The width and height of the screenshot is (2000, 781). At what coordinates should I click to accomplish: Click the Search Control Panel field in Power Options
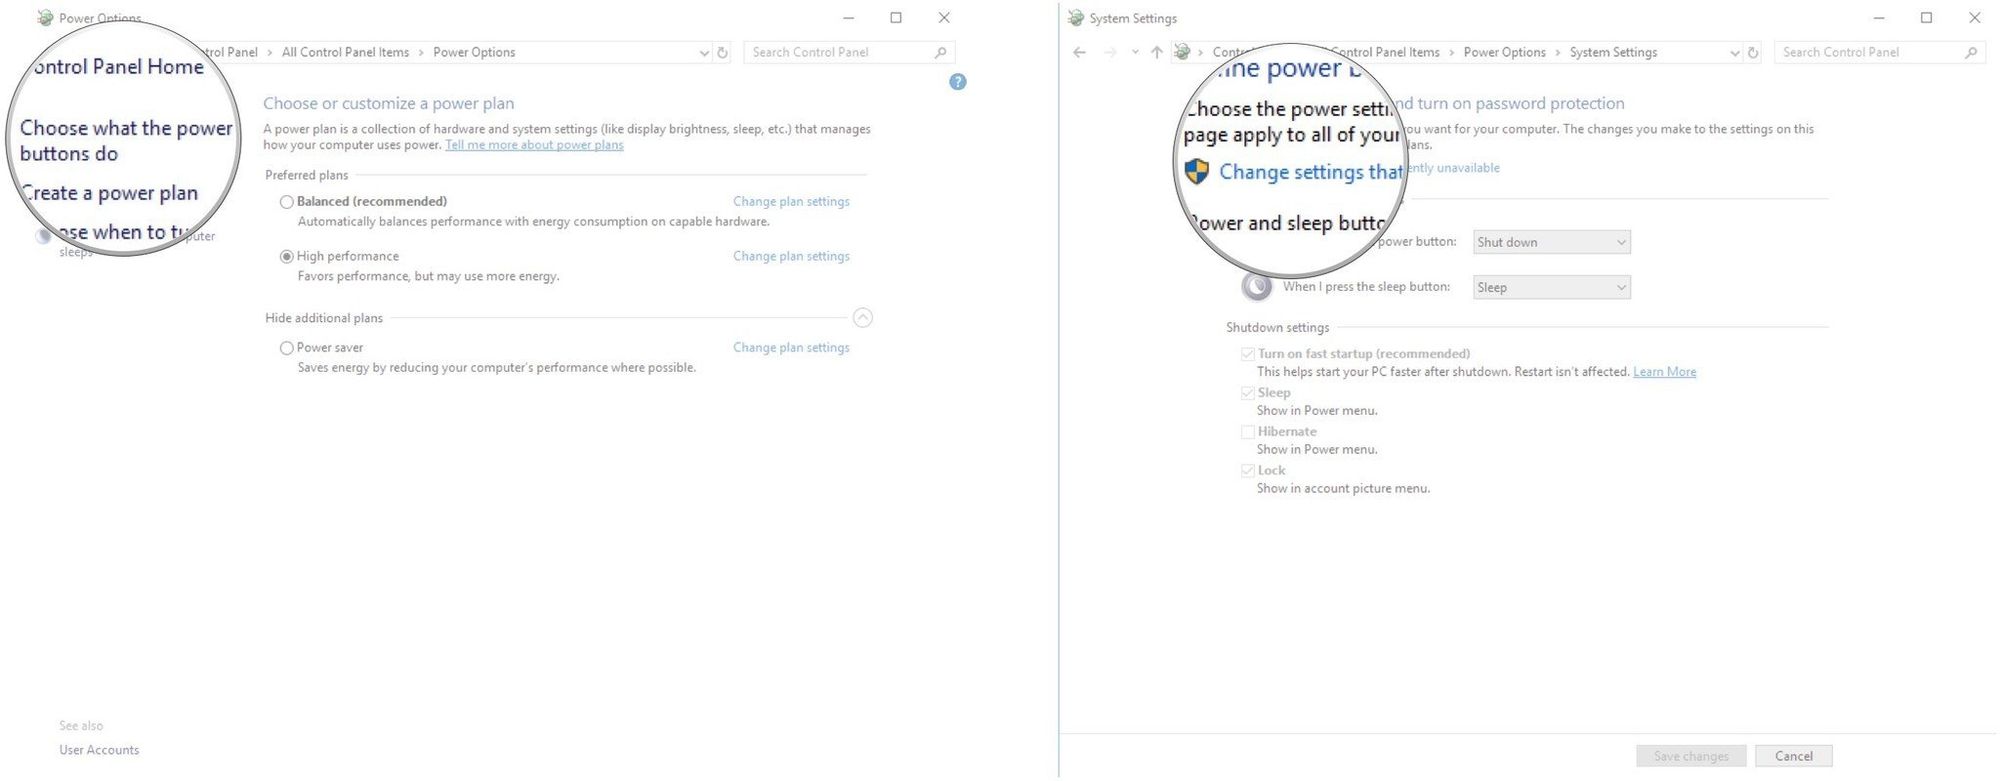(x=838, y=53)
